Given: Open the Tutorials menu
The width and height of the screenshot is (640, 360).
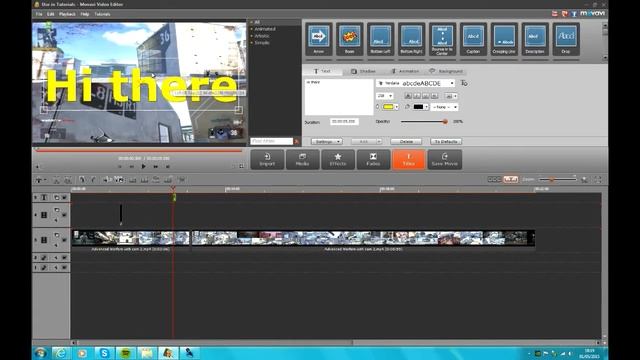Looking at the screenshot, I should coord(102,14).
